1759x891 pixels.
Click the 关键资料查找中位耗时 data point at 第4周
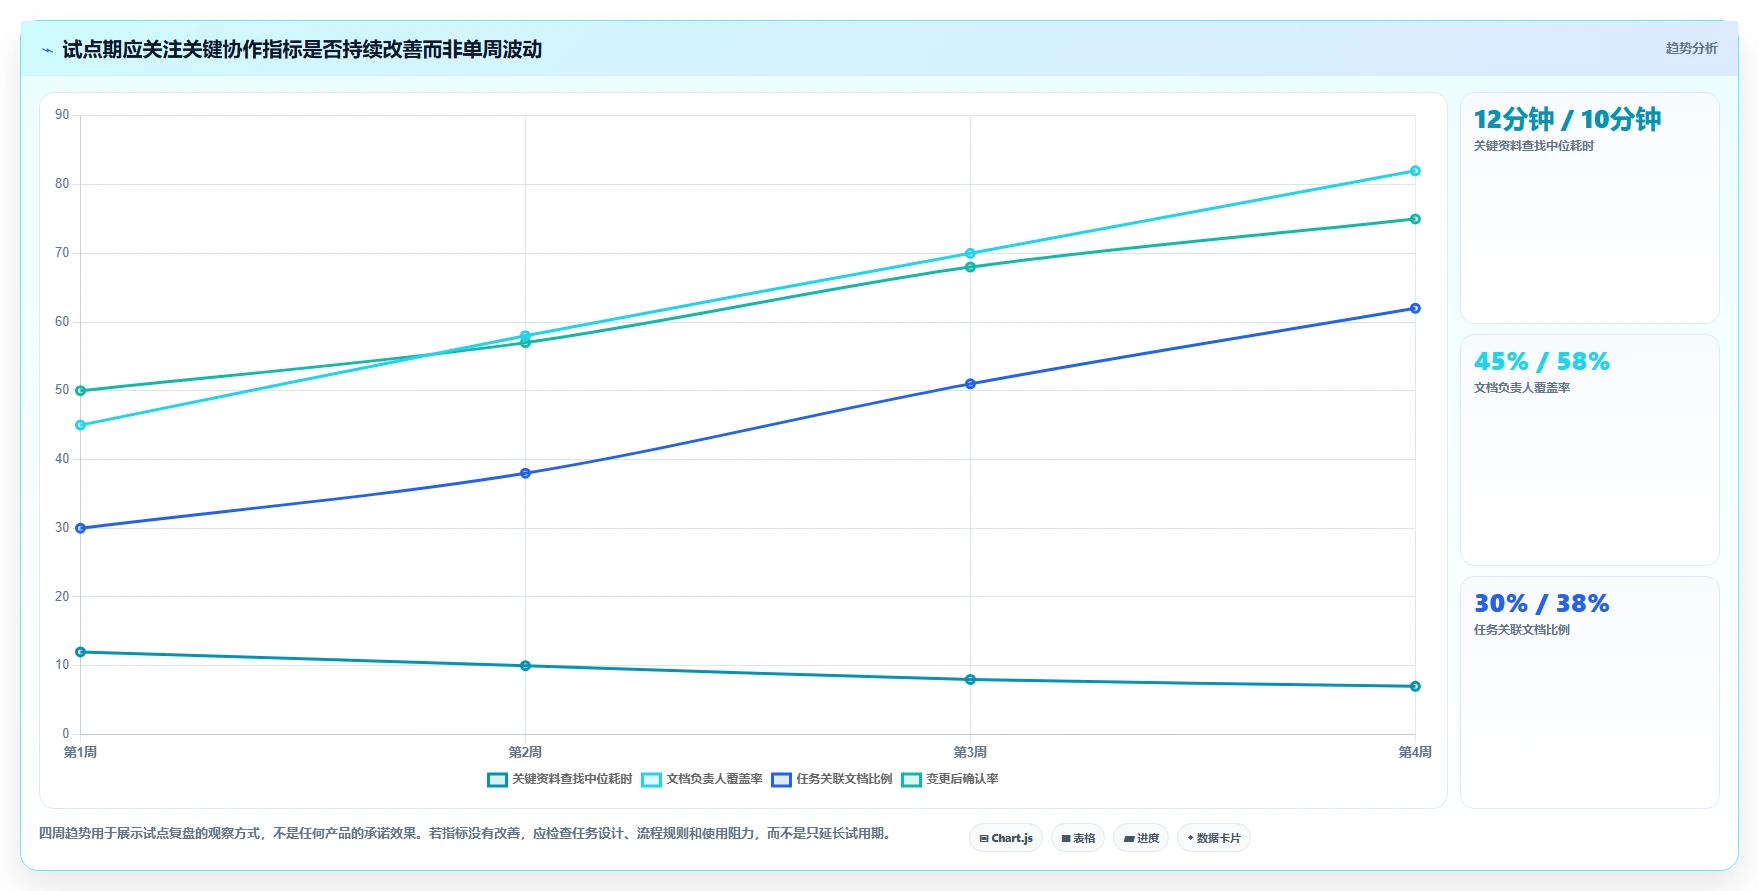pos(1415,686)
